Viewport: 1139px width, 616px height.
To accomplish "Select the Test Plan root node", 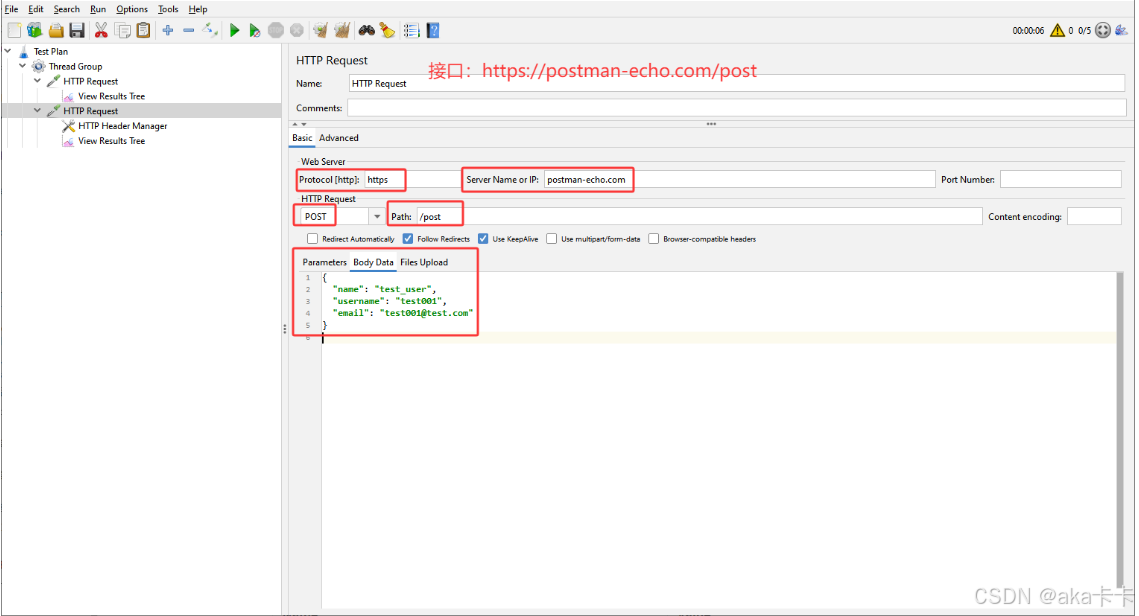I will click(50, 52).
